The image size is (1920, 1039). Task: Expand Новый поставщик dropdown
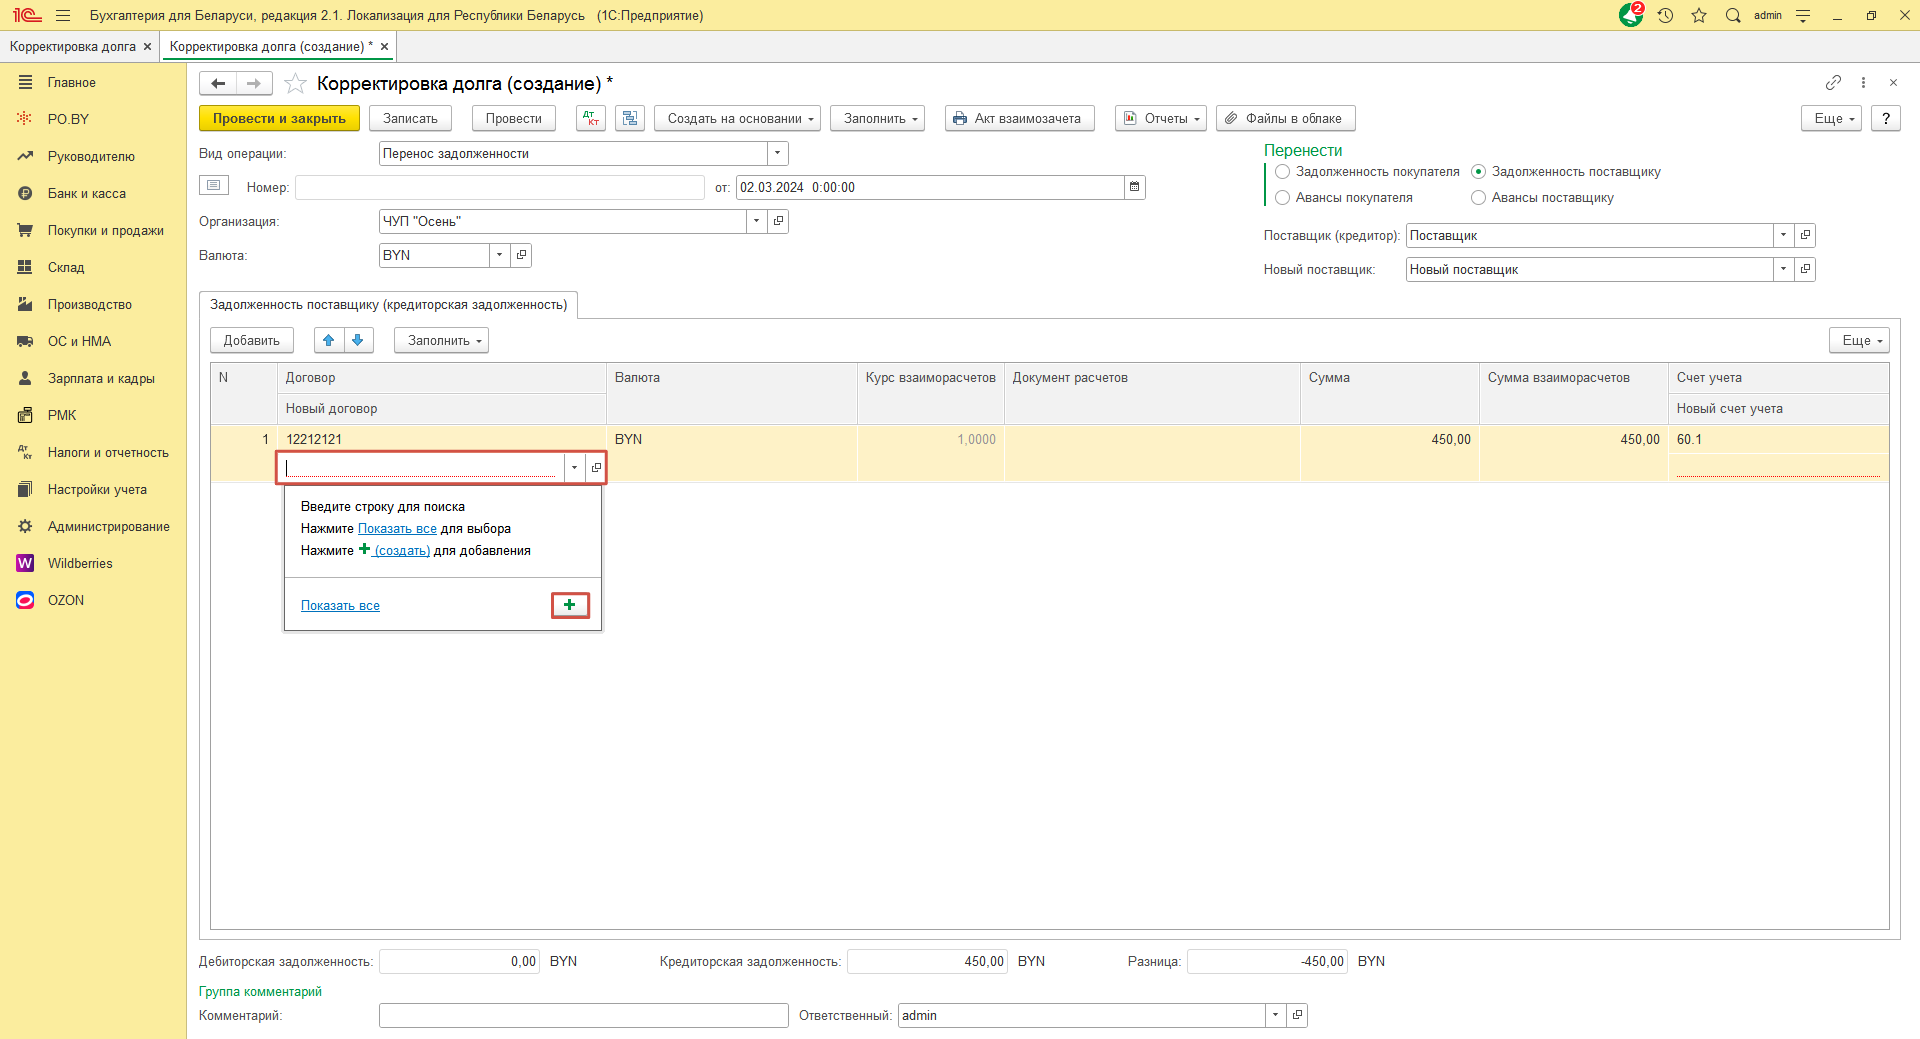(1784, 269)
